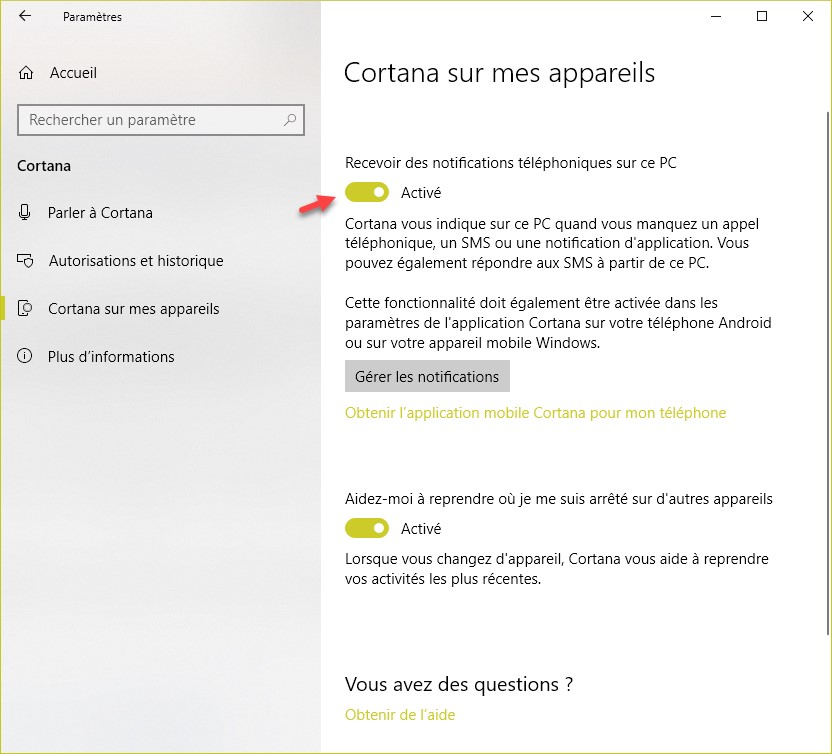The width and height of the screenshot is (832, 754).
Task: Click the Obtenir de l'aide link
Action: (400, 715)
